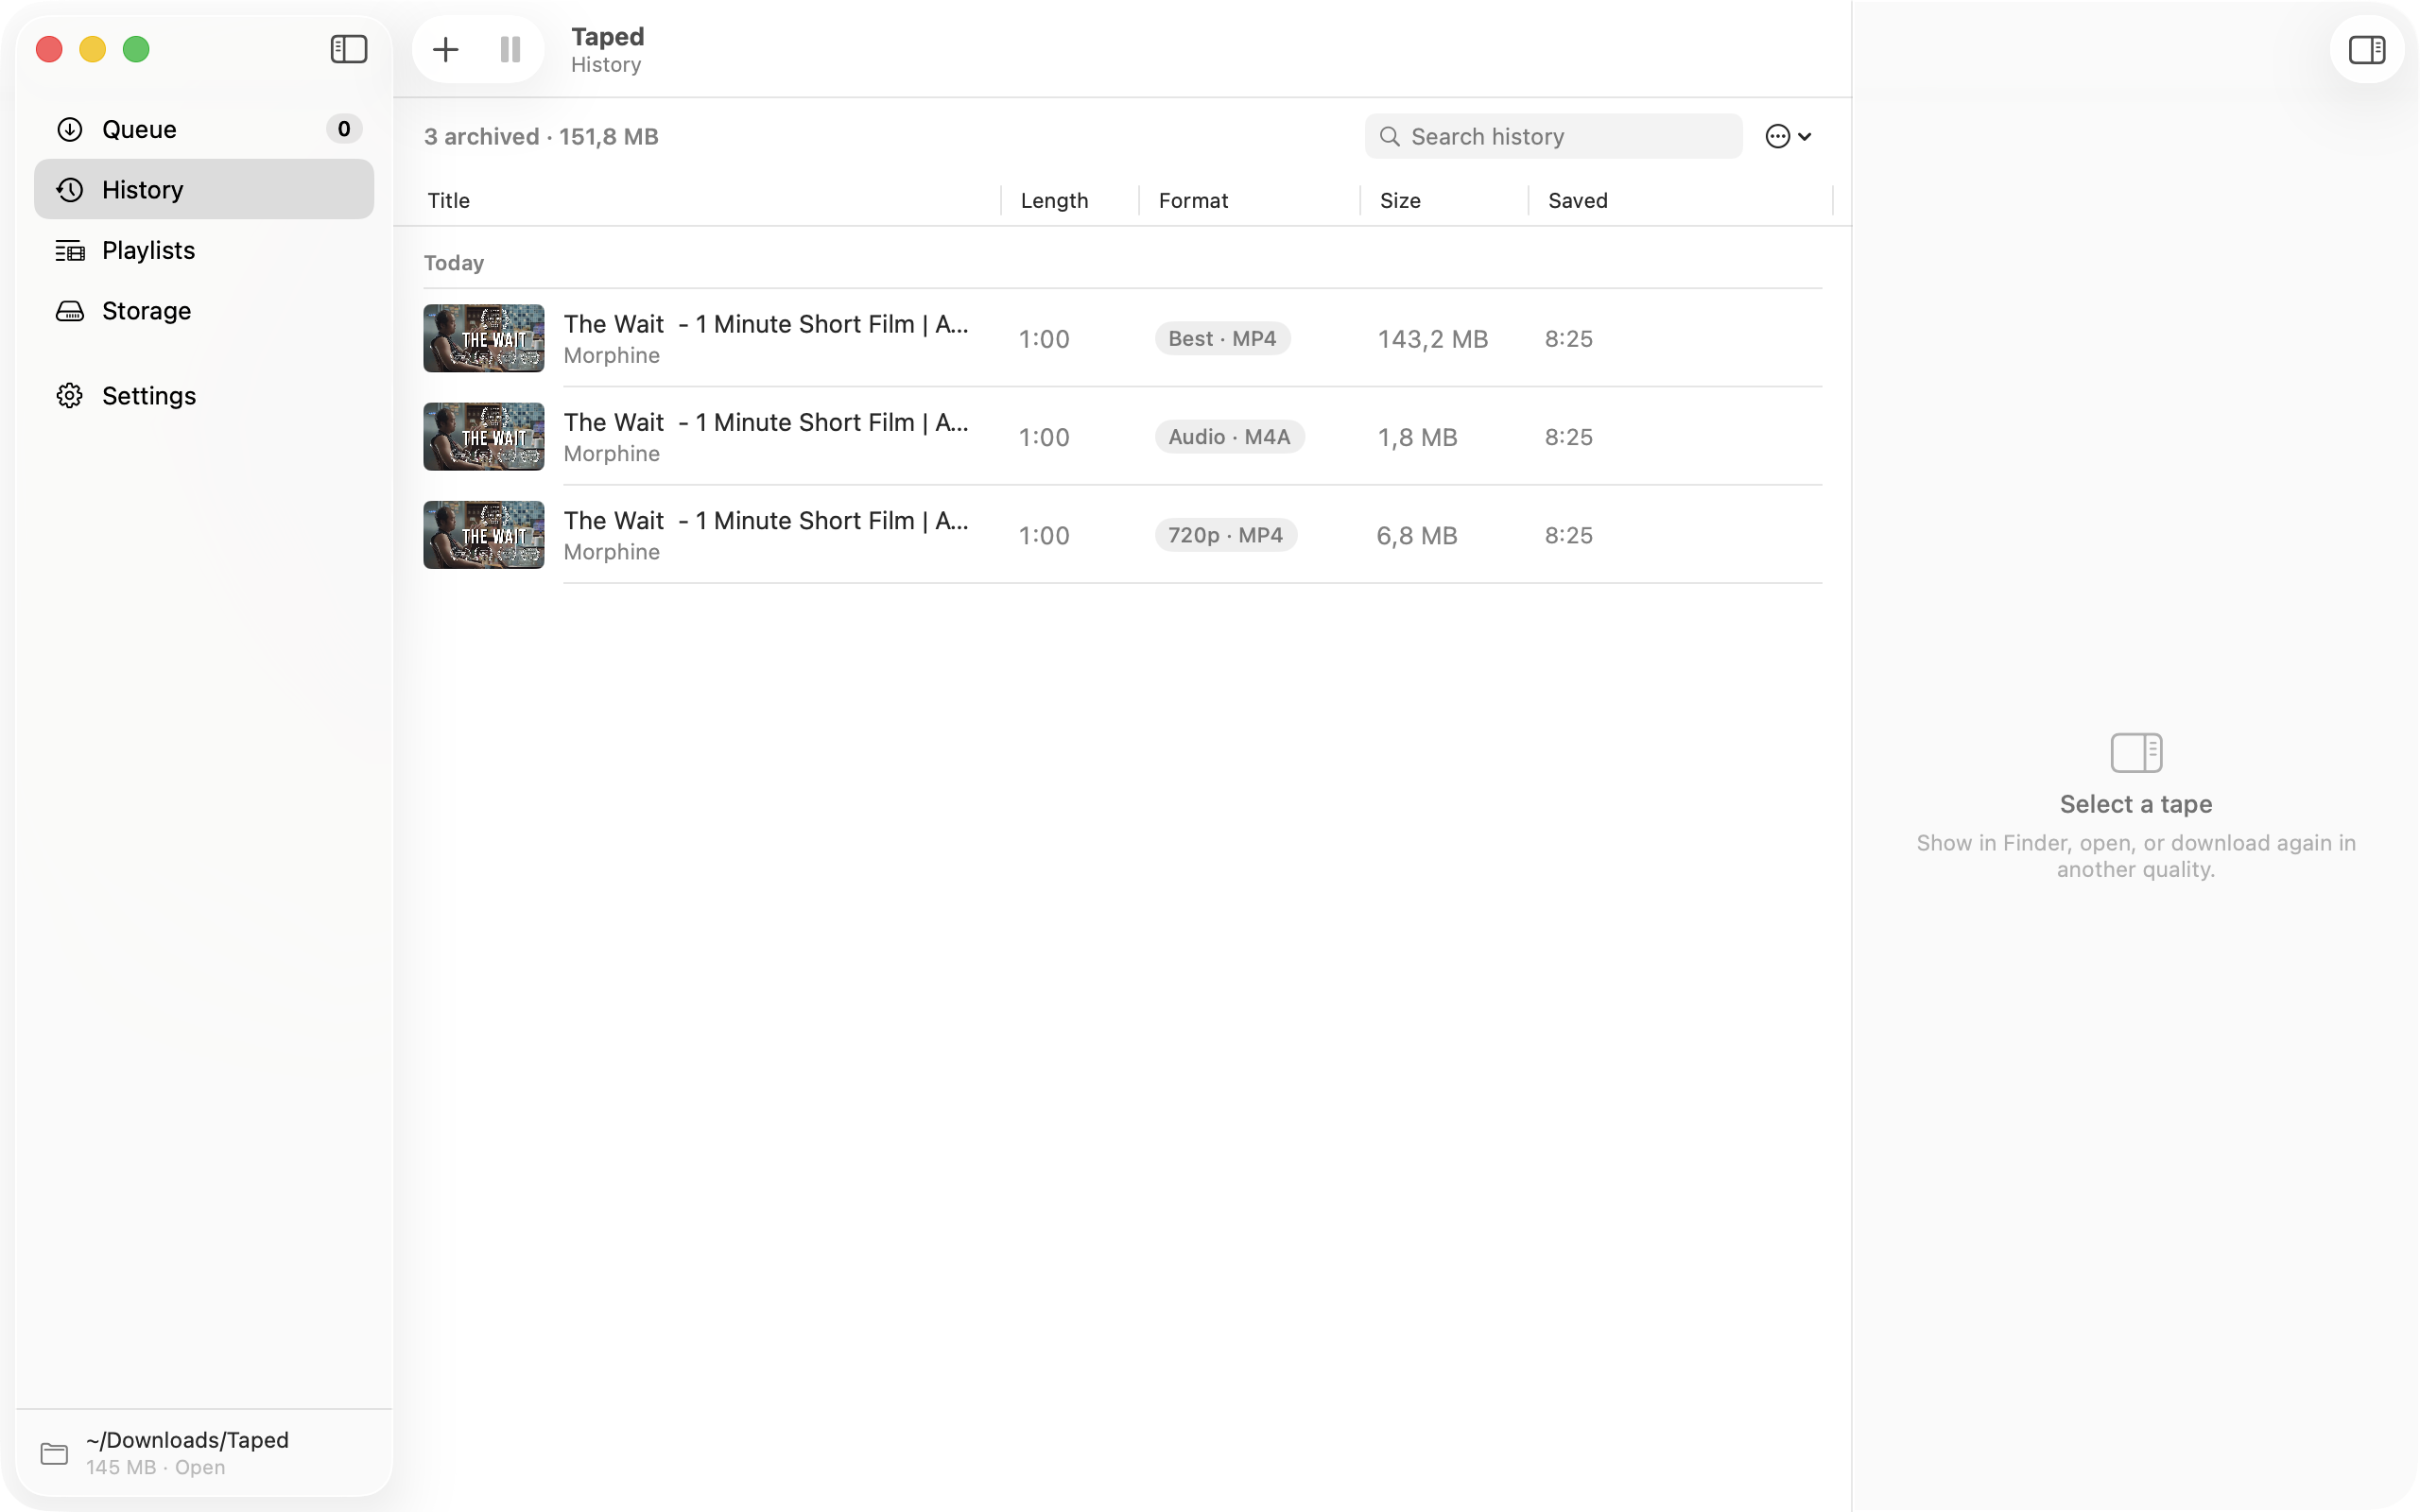Click the Best · MP4 format badge
The image size is (2420, 1512).
[x=1222, y=338]
